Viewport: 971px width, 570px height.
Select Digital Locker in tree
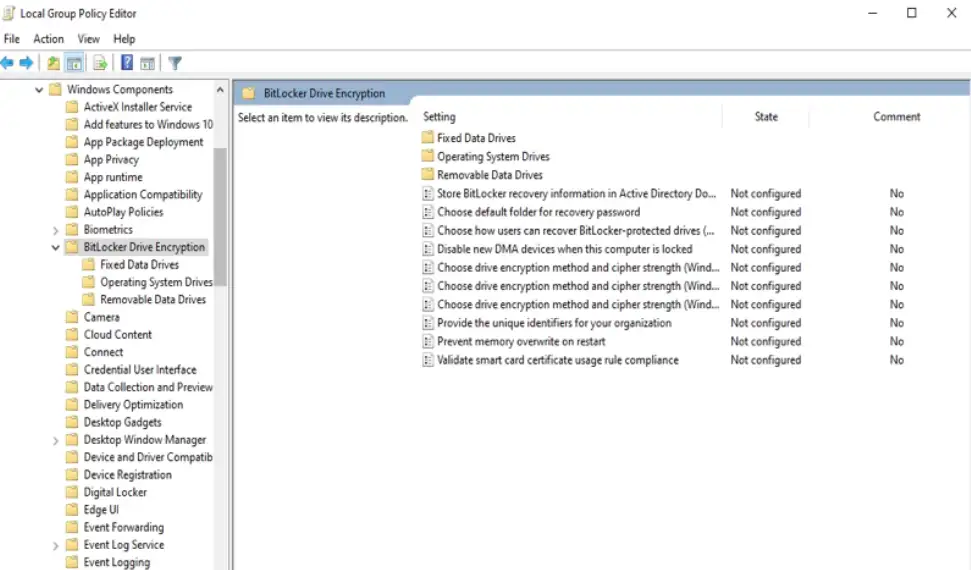[x=115, y=492]
